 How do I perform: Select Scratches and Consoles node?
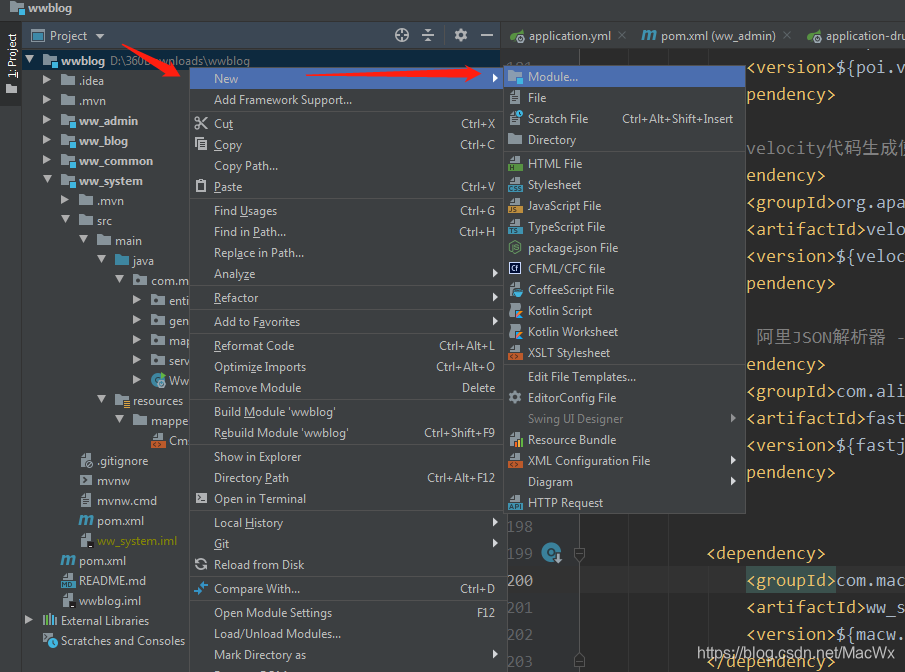coord(123,641)
